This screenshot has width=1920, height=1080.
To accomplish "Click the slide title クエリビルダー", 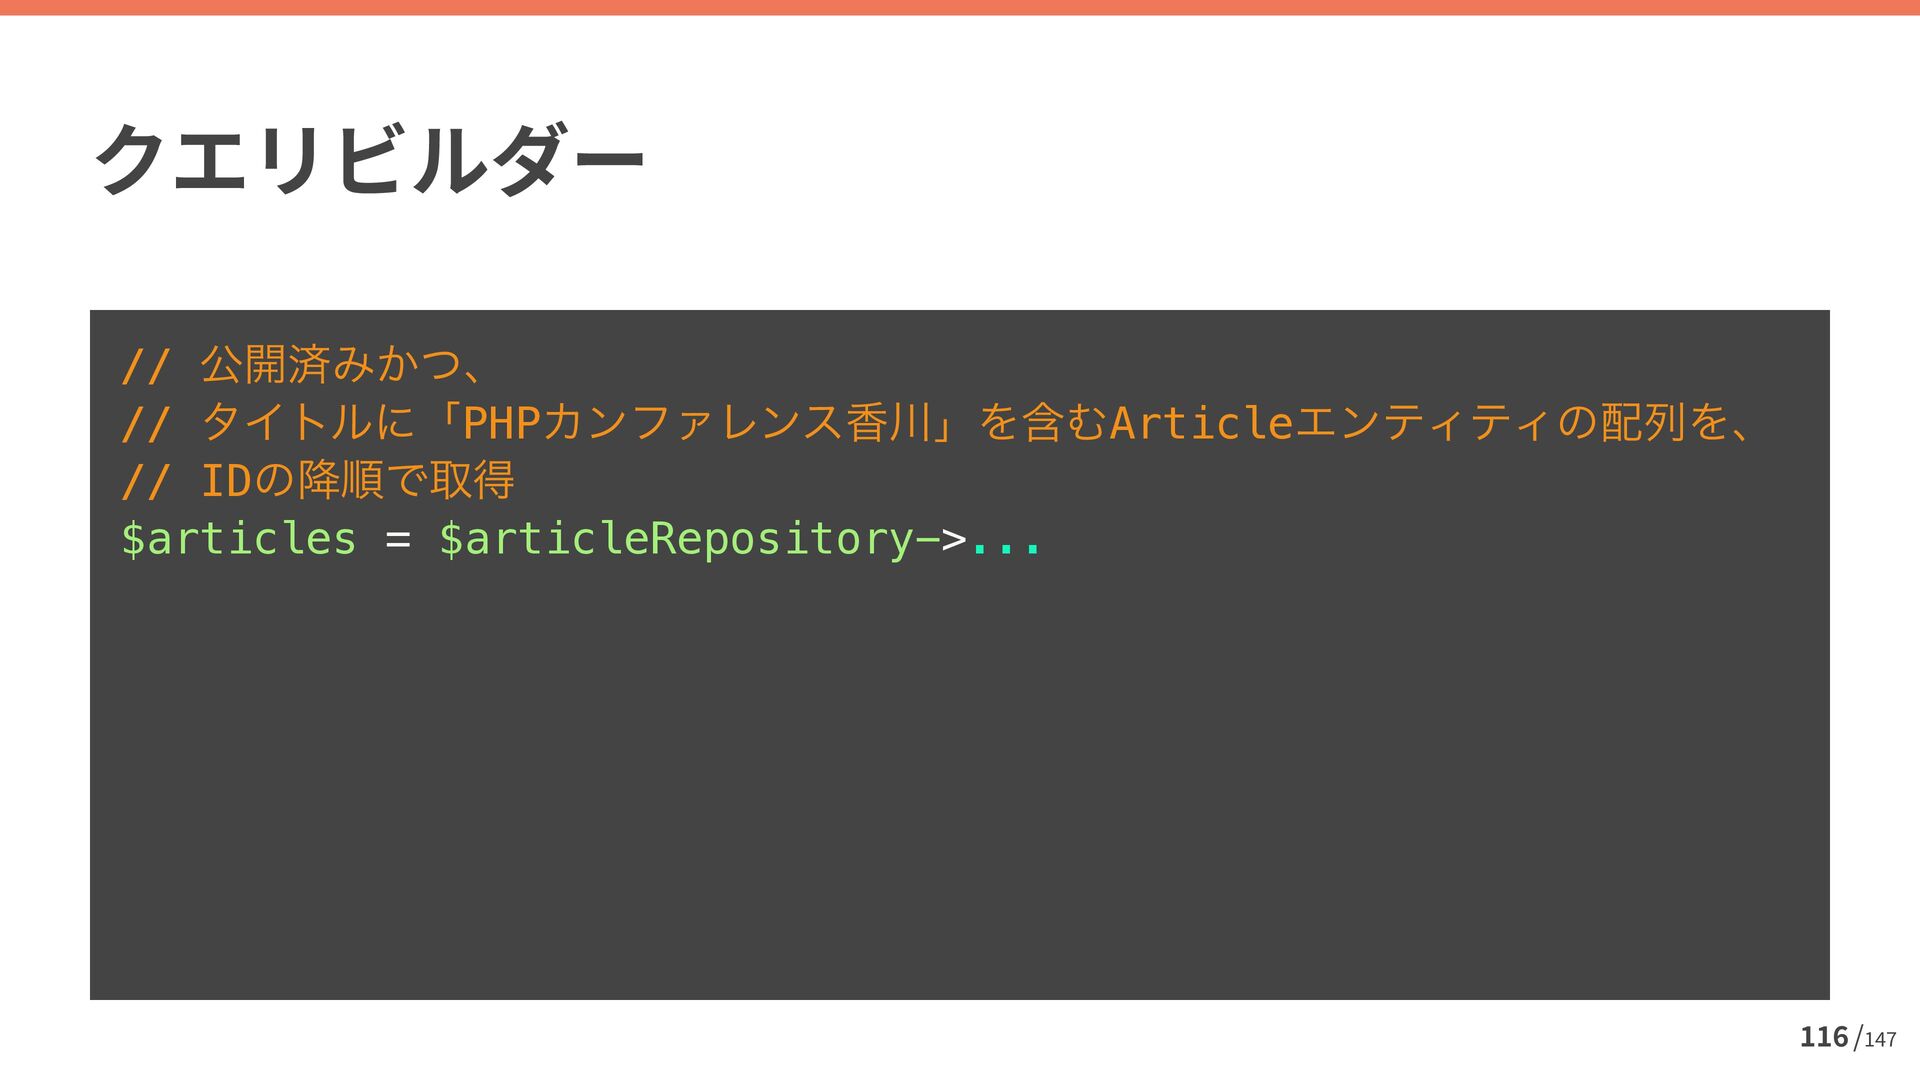I will click(369, 159).
